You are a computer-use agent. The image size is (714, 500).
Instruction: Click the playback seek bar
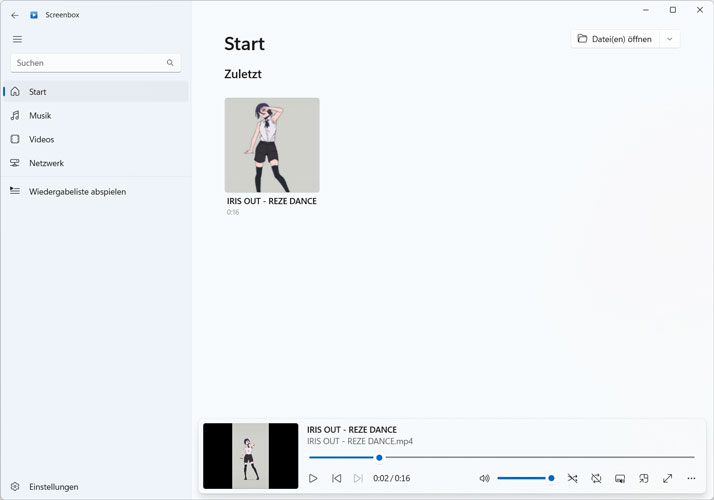[500, 457]
